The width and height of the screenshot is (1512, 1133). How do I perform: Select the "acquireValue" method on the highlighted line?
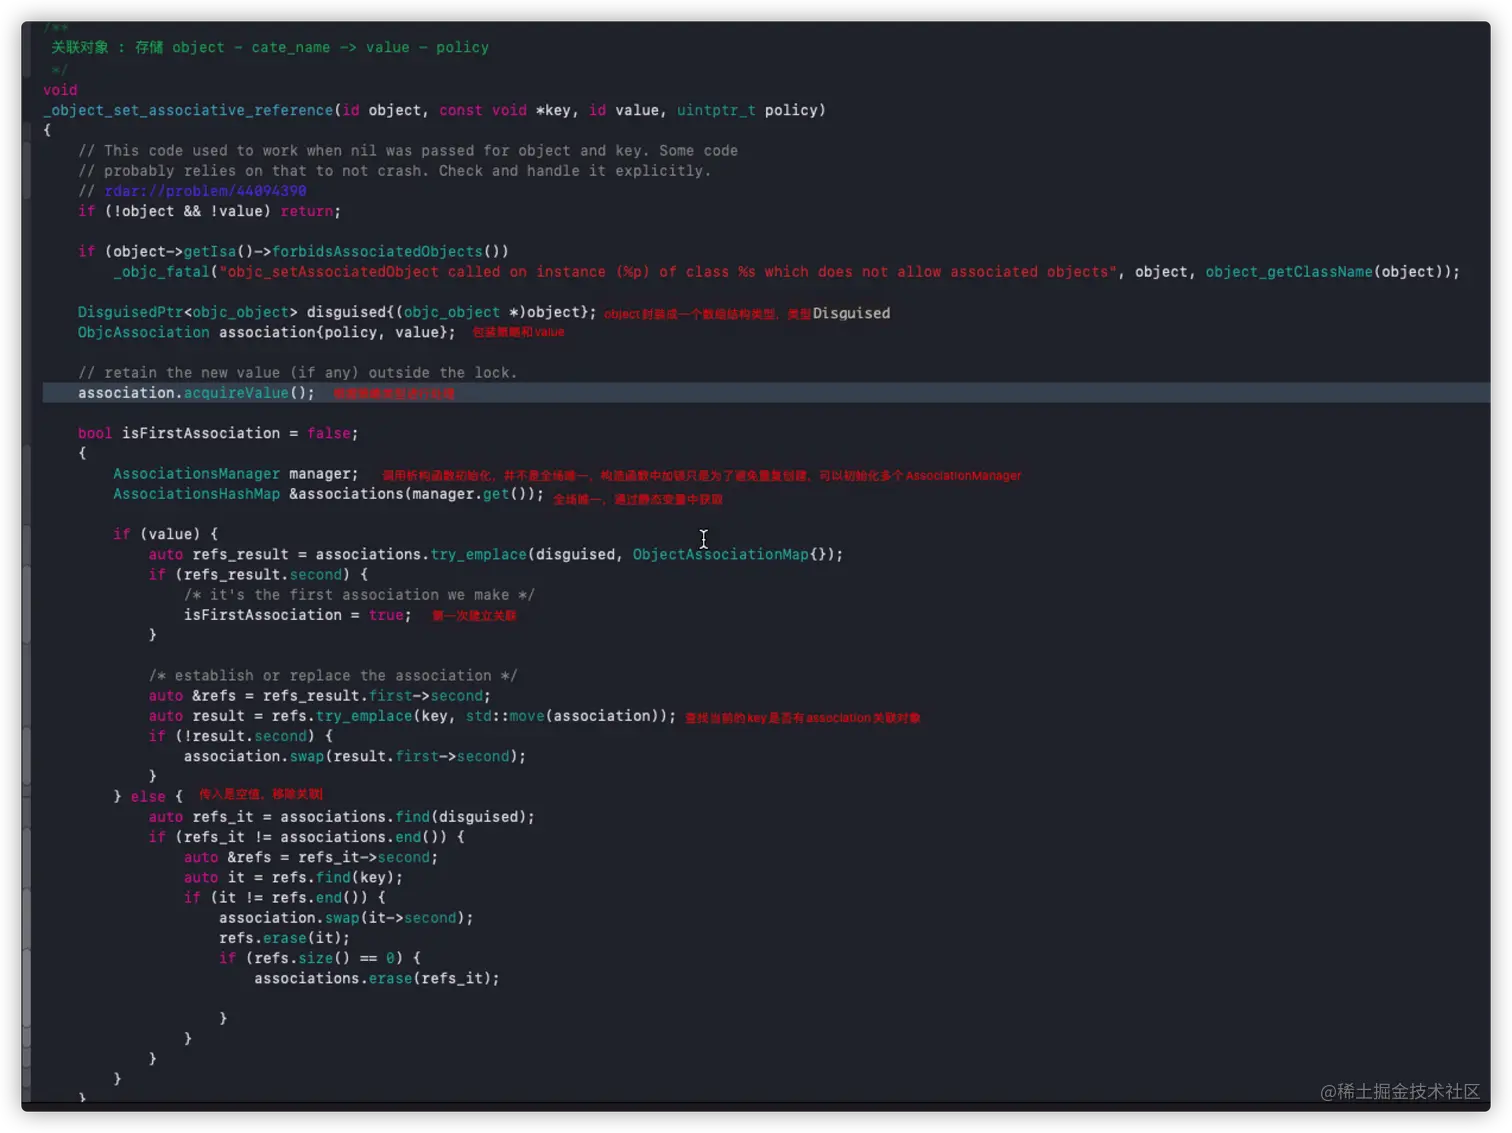pyautogui.click(x=236, y=393)
